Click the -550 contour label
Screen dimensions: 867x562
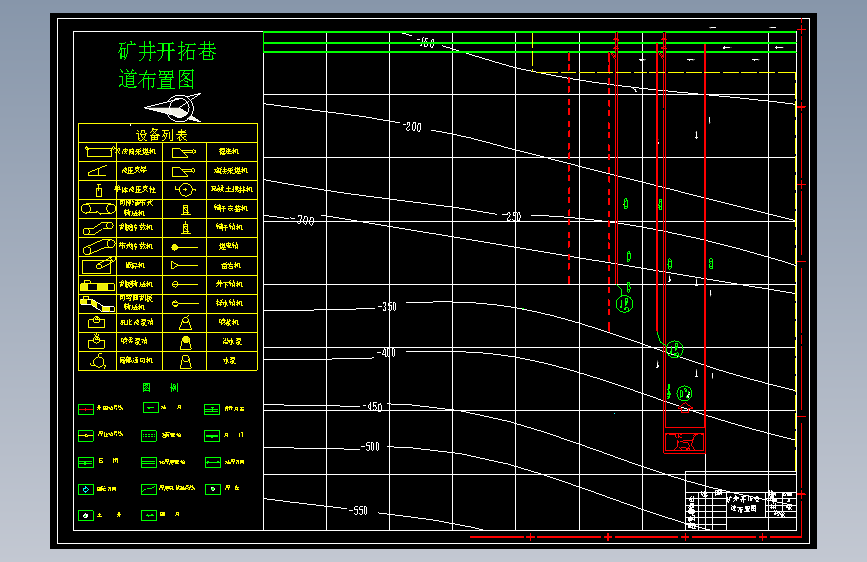click(x=358, y=511)
